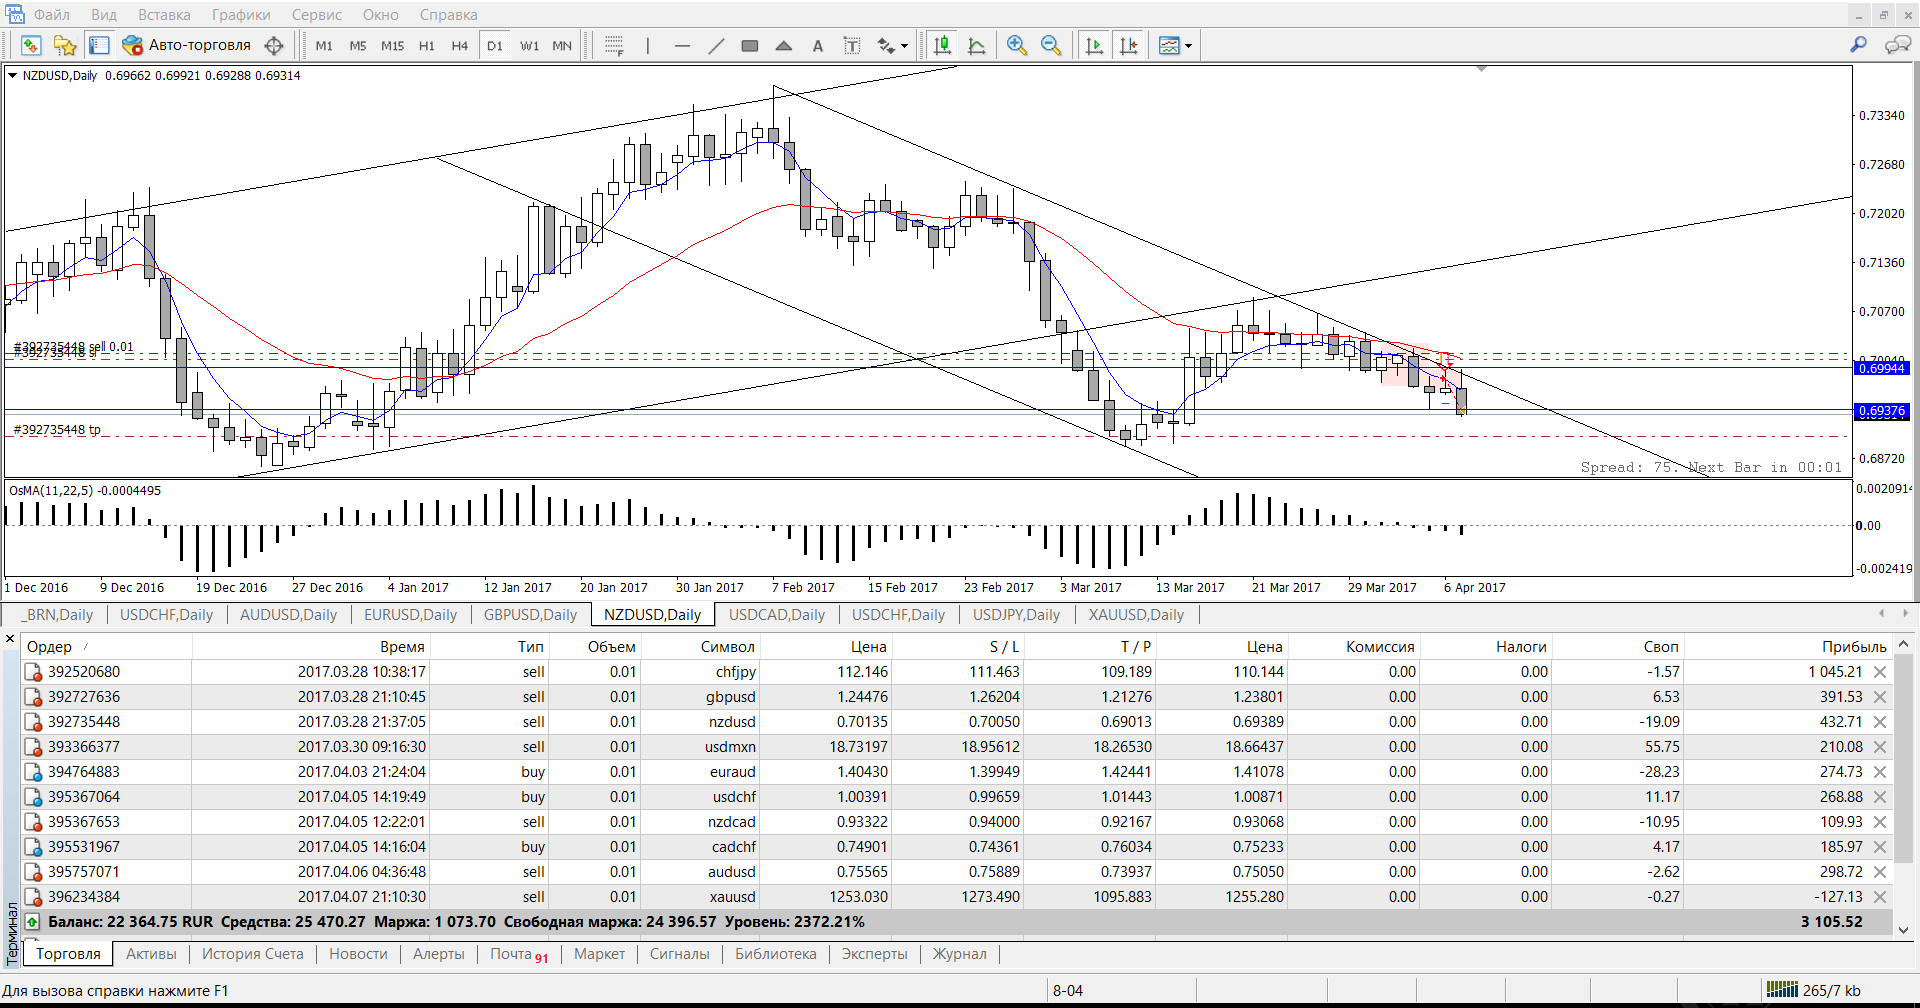Screen dimensions: 1920x1008
Task: Select the trendline drawing tool
Action: click(716, 45)
